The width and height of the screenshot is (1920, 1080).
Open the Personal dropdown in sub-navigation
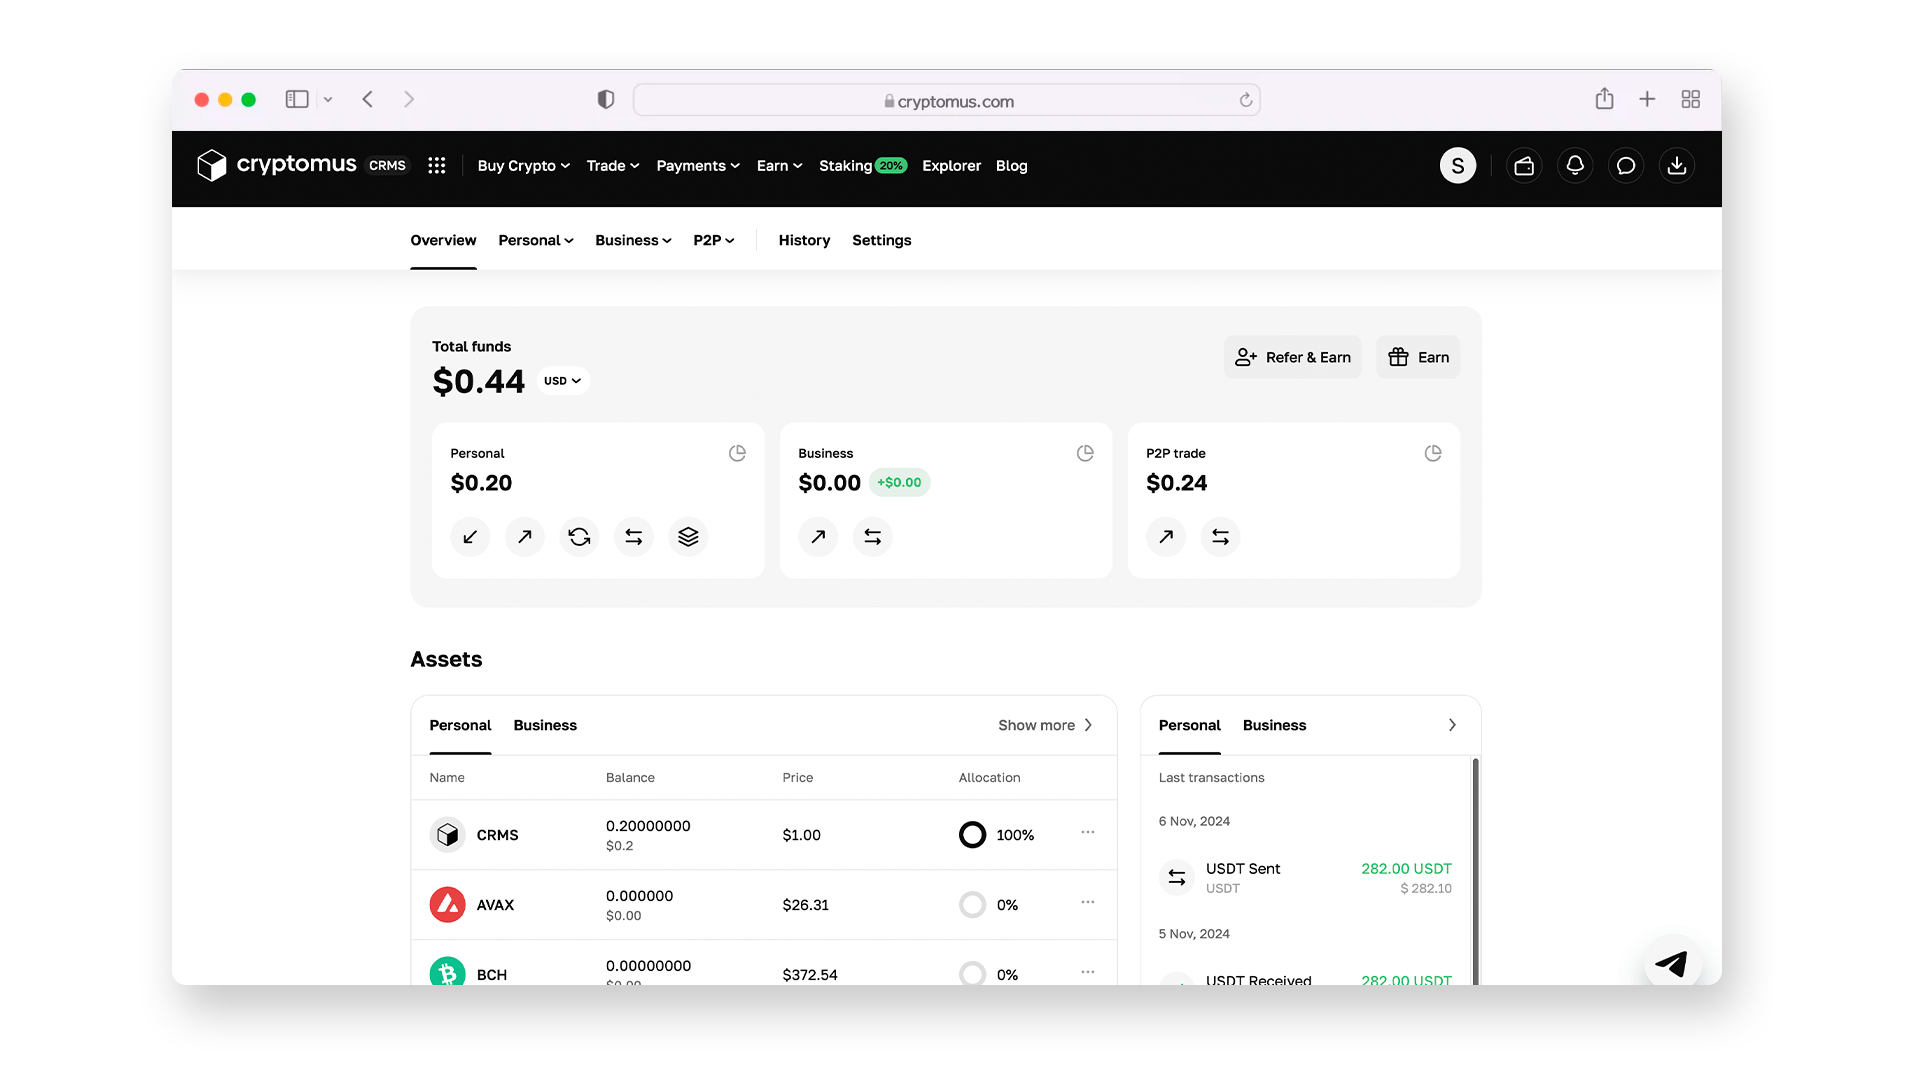(536, 240)
